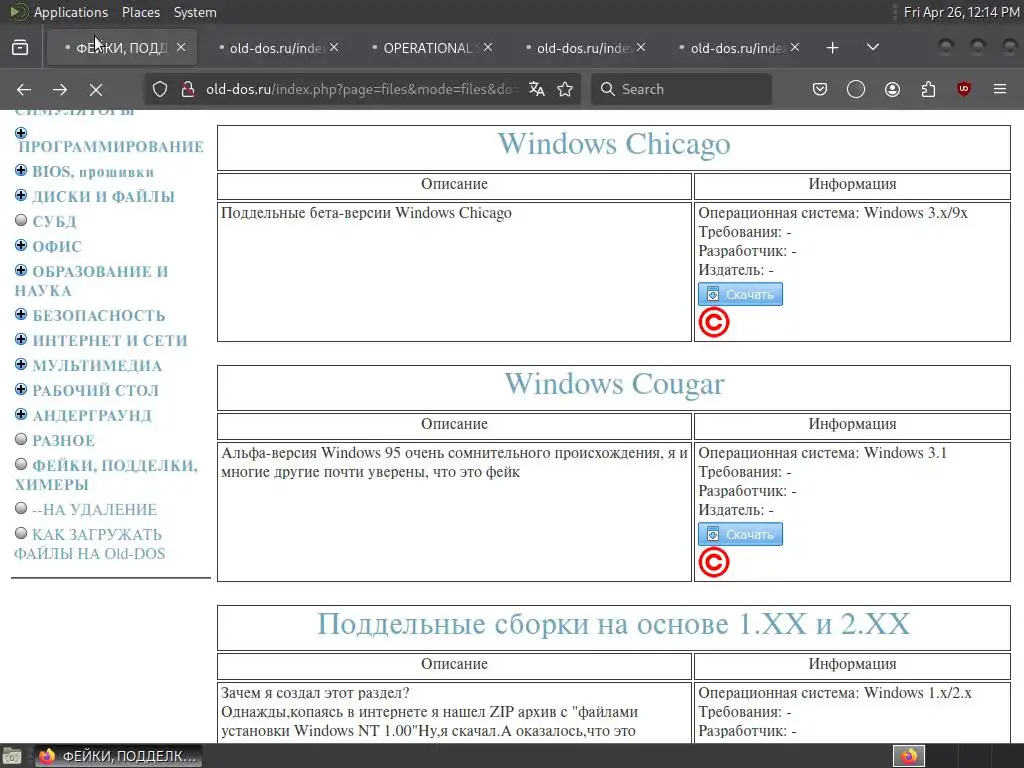
Task: Click the clock showing Fri Apr 26, 12:14 PM
Action: (x=961, y=12)
